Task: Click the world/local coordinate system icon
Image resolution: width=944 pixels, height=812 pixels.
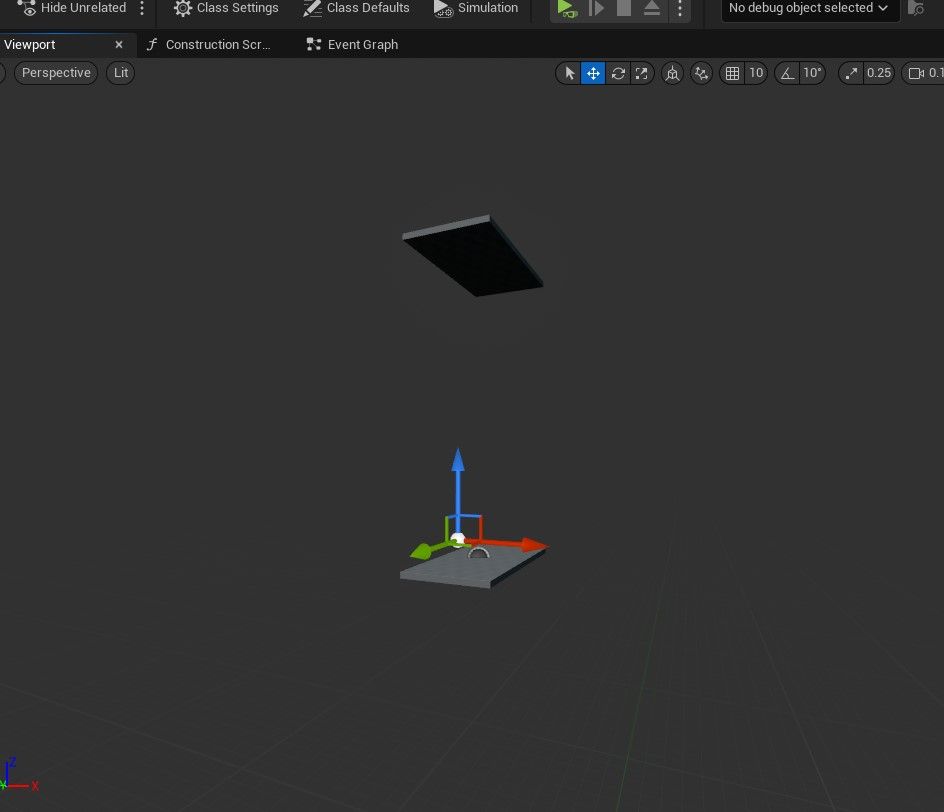Action: (673, 73)
